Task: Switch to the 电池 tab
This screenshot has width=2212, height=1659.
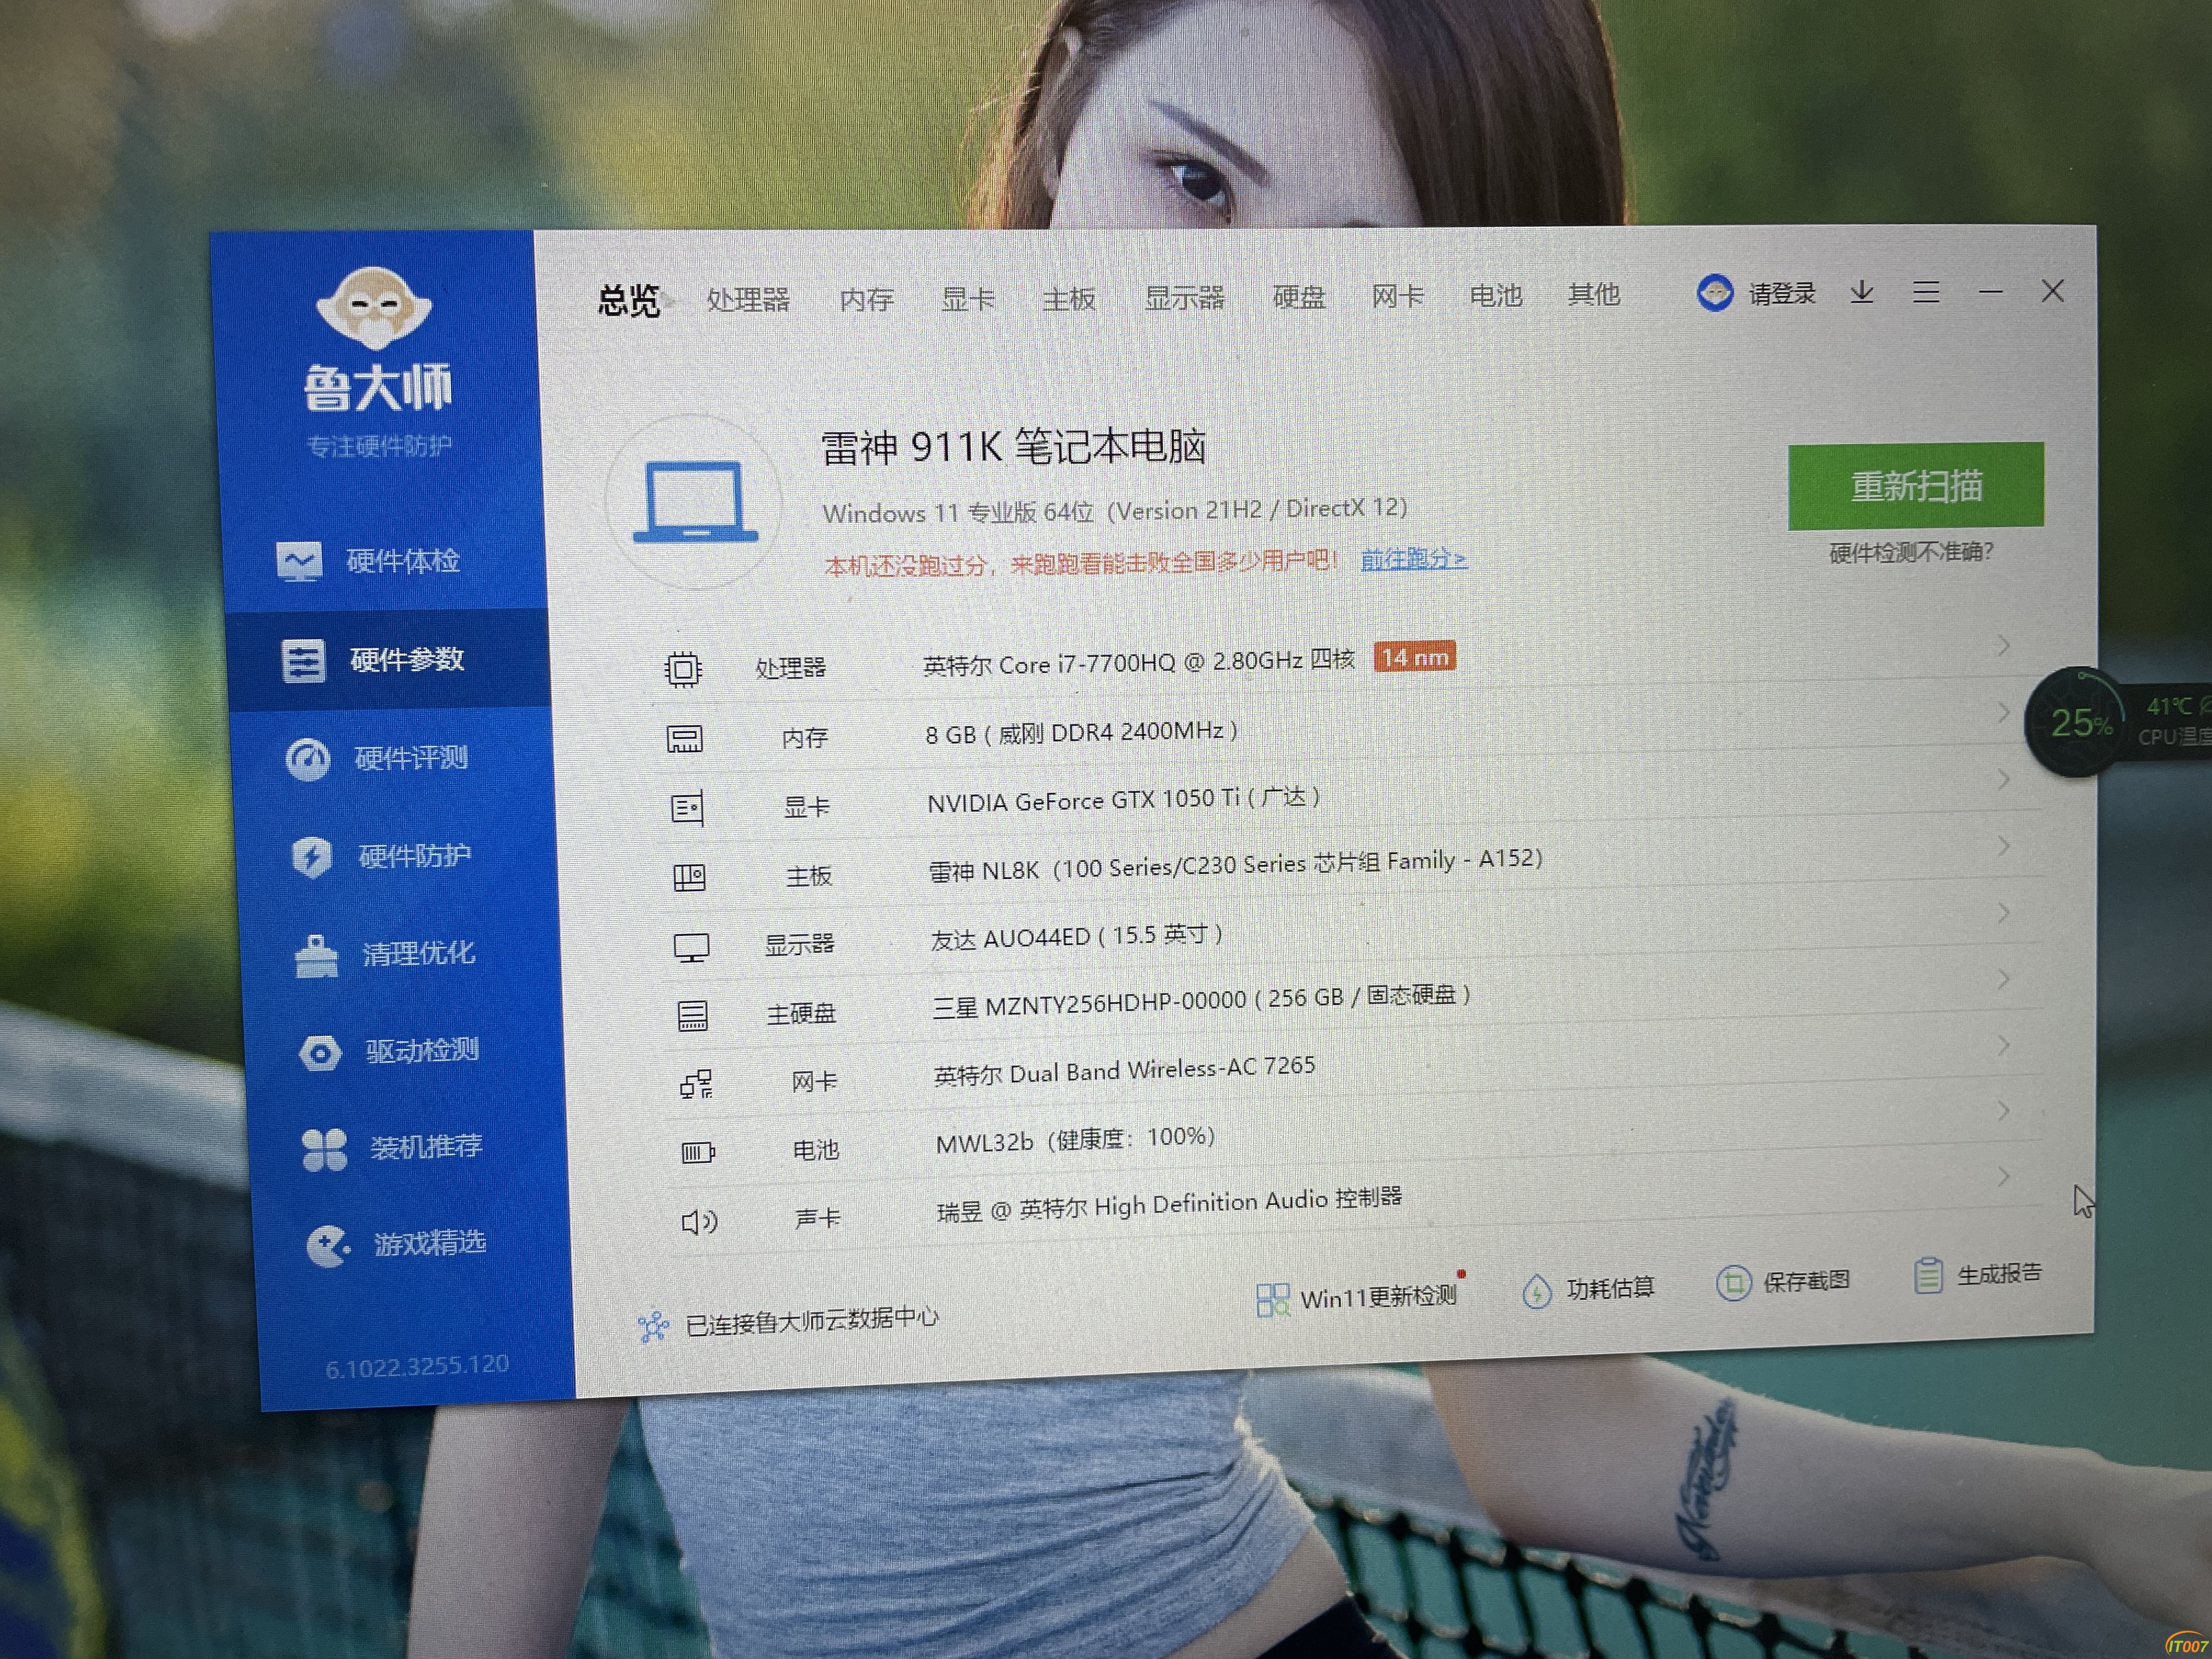Action: coord(1495,295)
